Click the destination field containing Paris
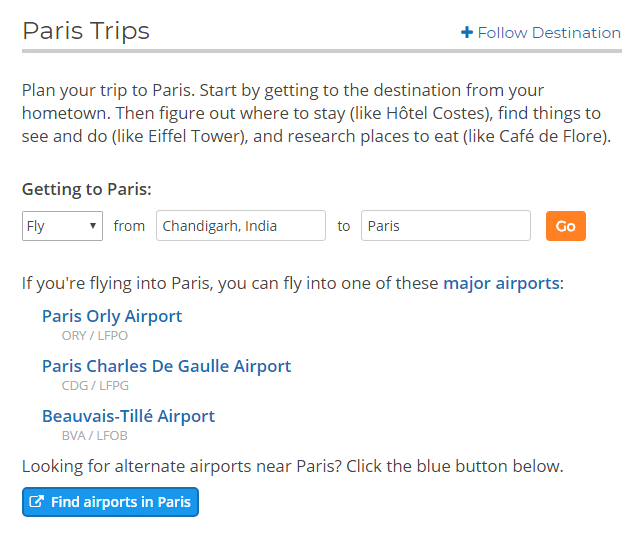Image resolution: width=641 pixels, height=543 pixels. (x=446, y=226)
